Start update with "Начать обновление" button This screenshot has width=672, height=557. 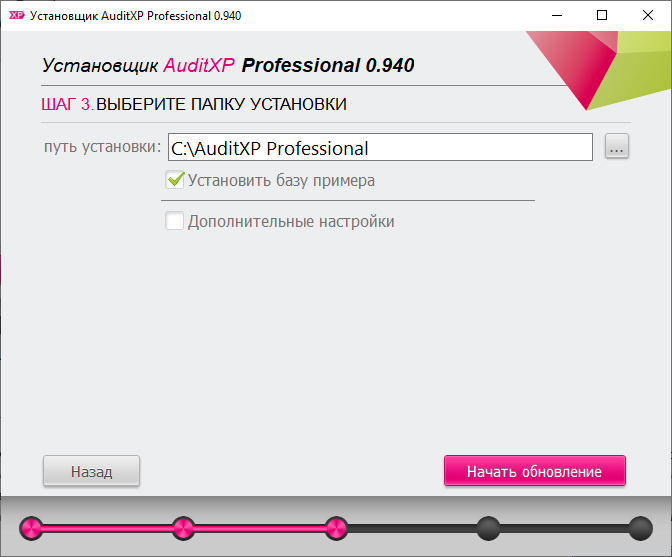click(535, 471)
